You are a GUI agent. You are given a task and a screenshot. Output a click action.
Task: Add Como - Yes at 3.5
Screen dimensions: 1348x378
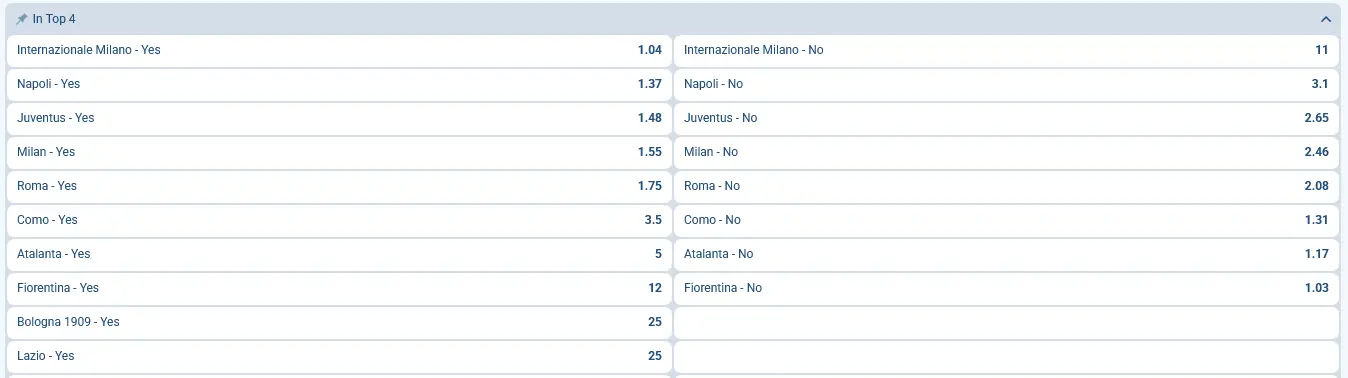[339, 220]
